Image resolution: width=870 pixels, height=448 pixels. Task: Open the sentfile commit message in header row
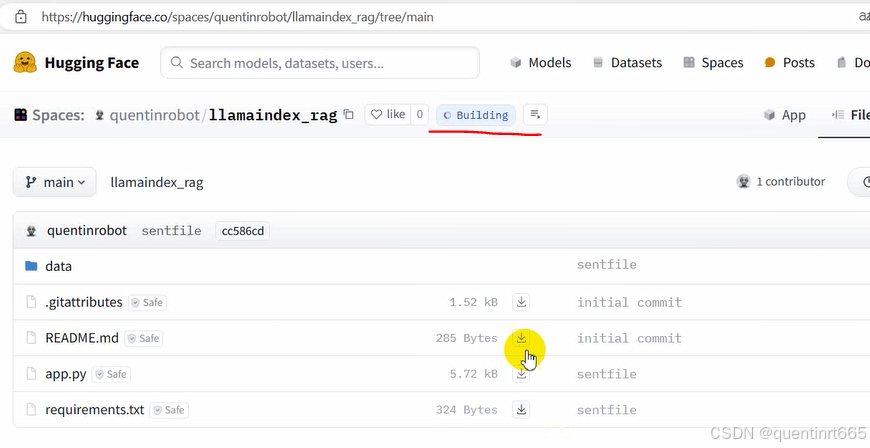coord(171,231)
